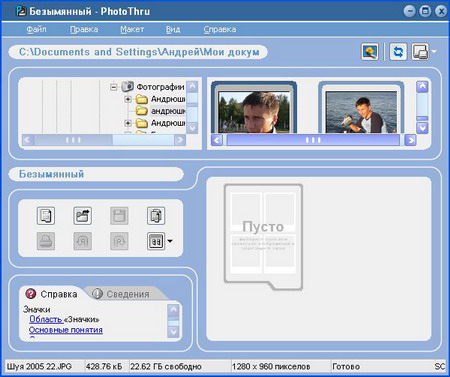Click up arrow of thumbnail vertical scrollbar

[422, 87]
